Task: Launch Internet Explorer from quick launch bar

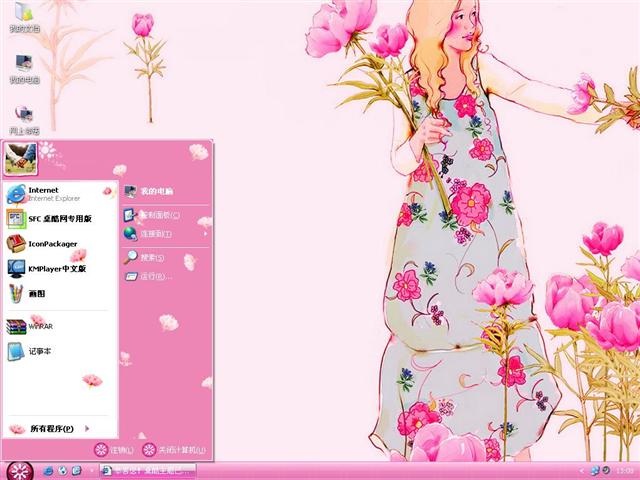Action: pyautogui.click(x=48, y=471)
